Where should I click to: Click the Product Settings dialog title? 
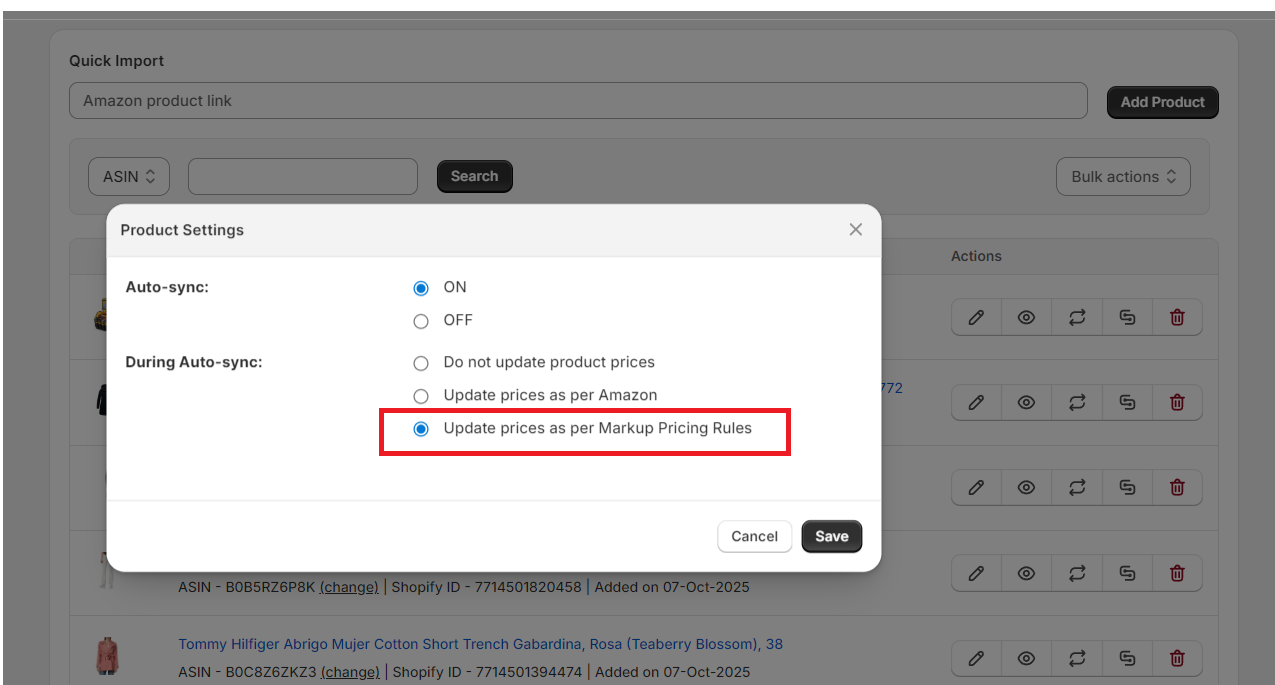tap(182, 230)
